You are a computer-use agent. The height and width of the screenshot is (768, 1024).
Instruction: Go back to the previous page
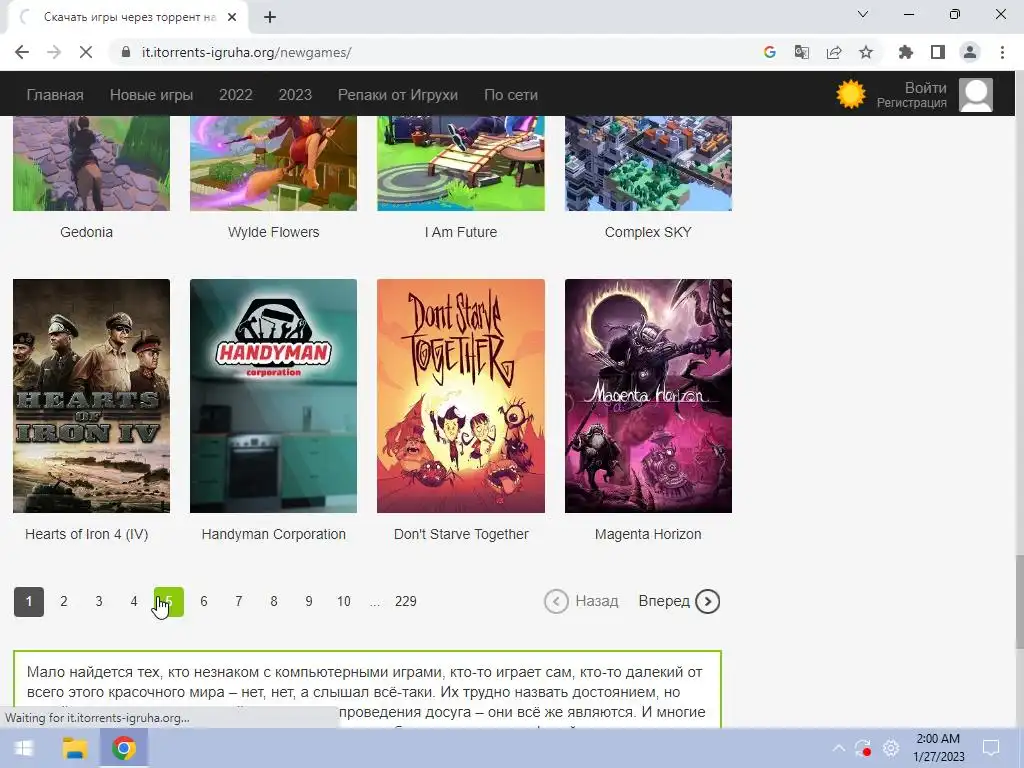[x=22, y=52]
